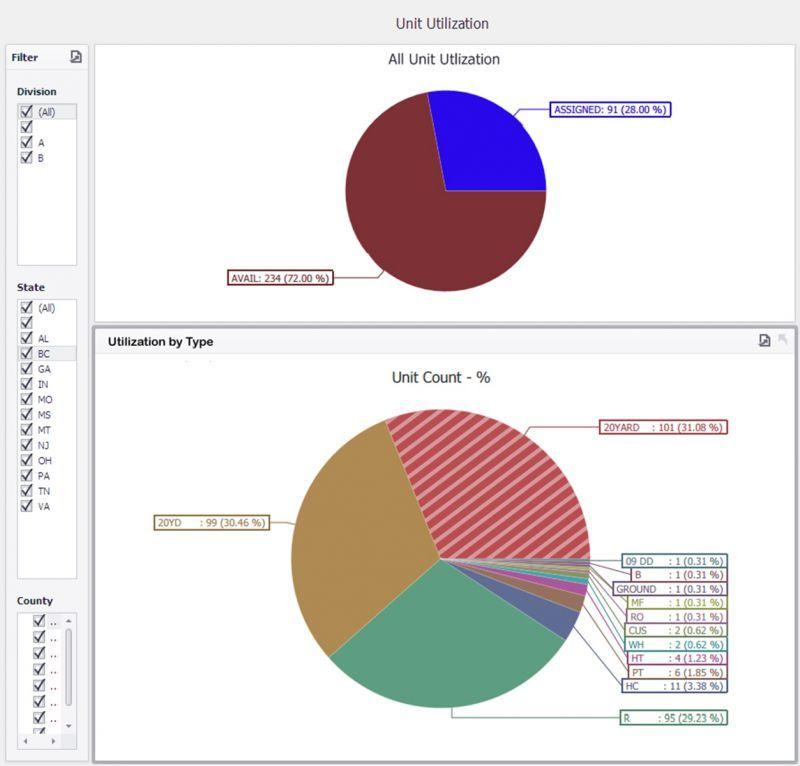Click the Utilization by Type panel title
This screenshot has height=766, width=800.
pos(160,342)
